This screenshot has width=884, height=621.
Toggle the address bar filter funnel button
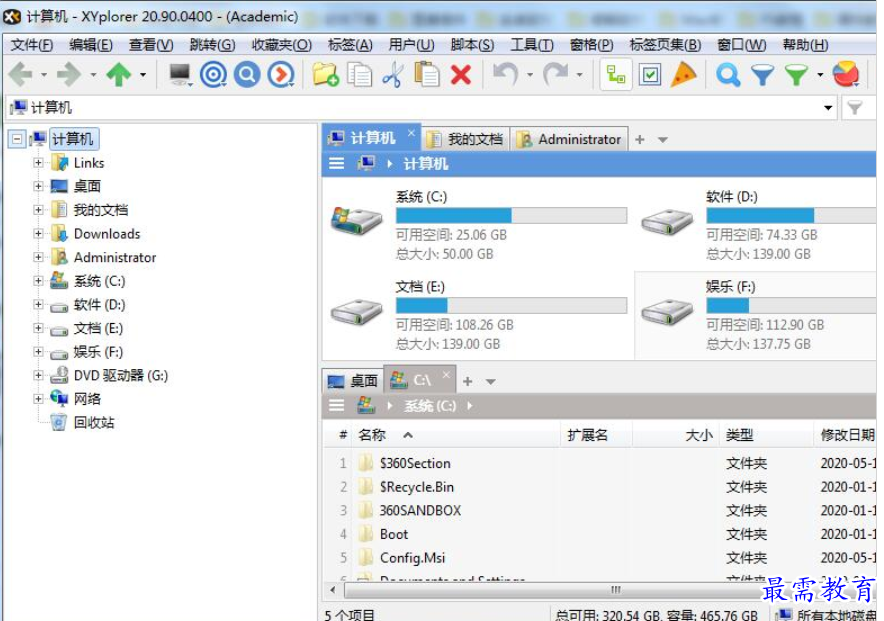(x=855, y=108)
